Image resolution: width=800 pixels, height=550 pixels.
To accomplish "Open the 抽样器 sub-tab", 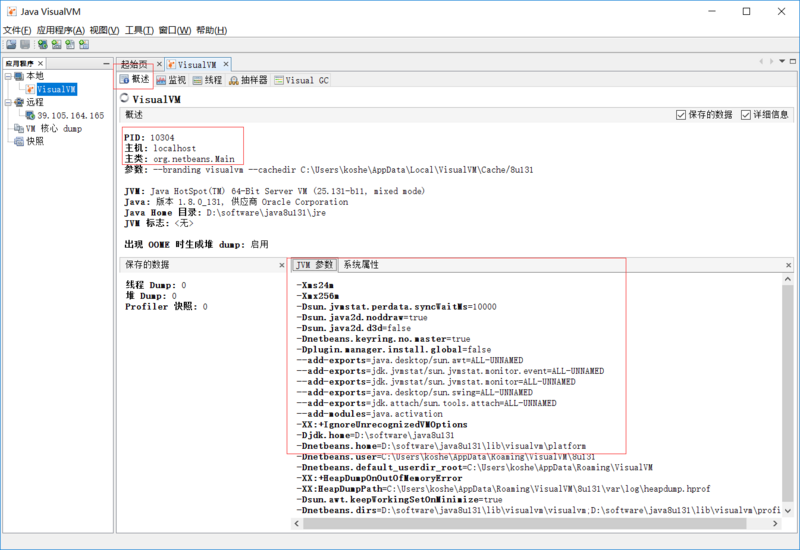I will click(248, 80).
